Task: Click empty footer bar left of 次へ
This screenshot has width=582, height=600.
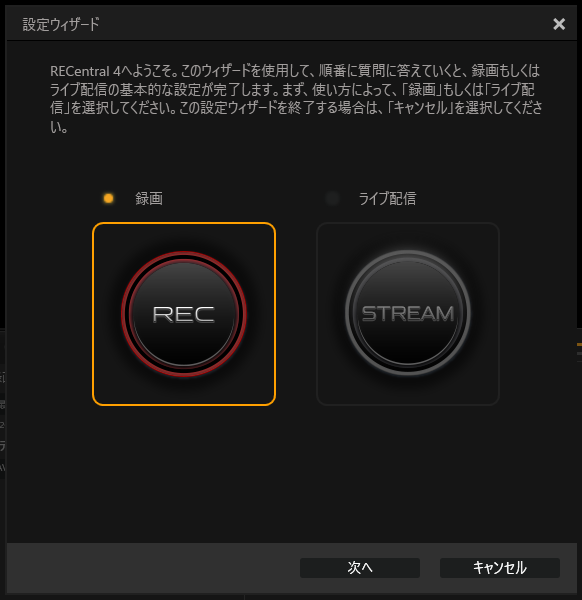Action: pos(153,567)
